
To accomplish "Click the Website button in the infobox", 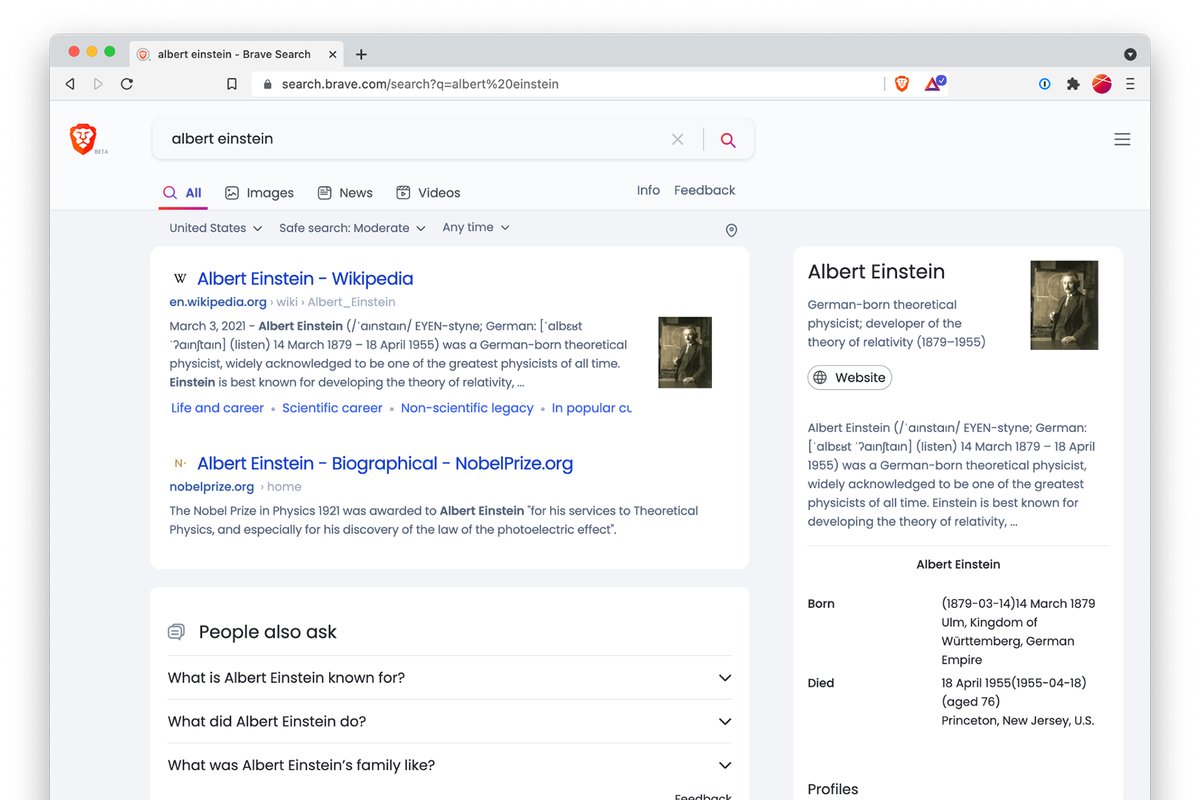I will 849,377.
